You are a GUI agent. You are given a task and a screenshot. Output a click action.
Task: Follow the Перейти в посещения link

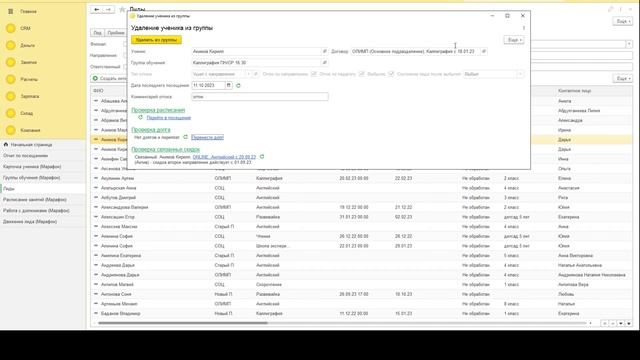pyautogui.click(x=169, y=118)
